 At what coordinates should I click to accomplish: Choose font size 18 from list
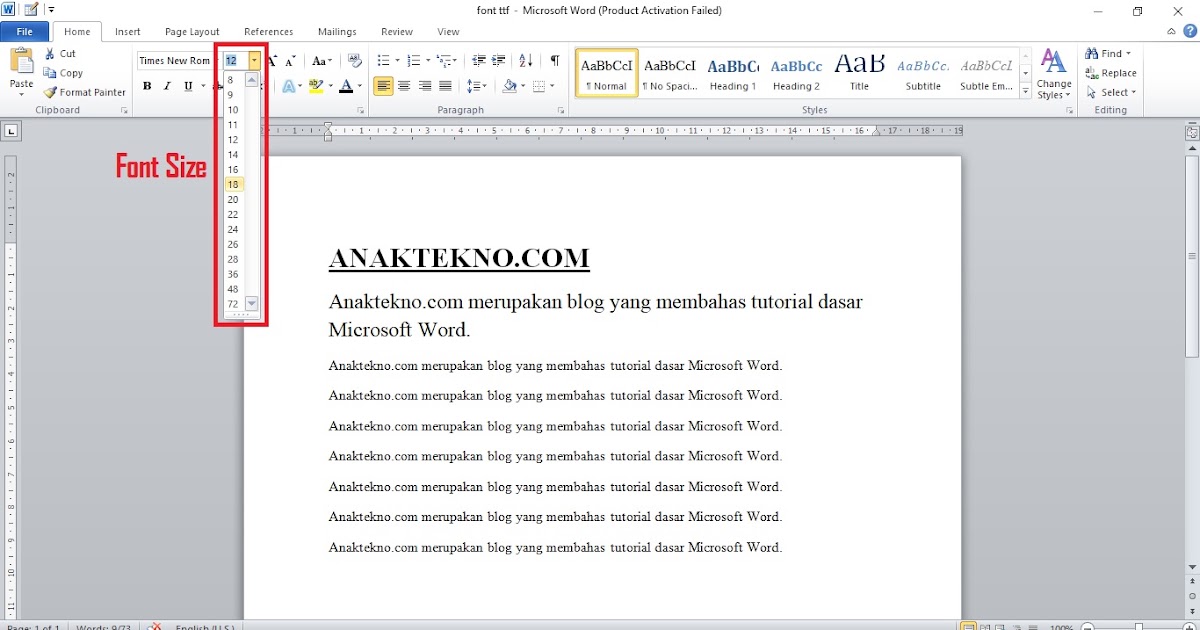coord(234,185)
